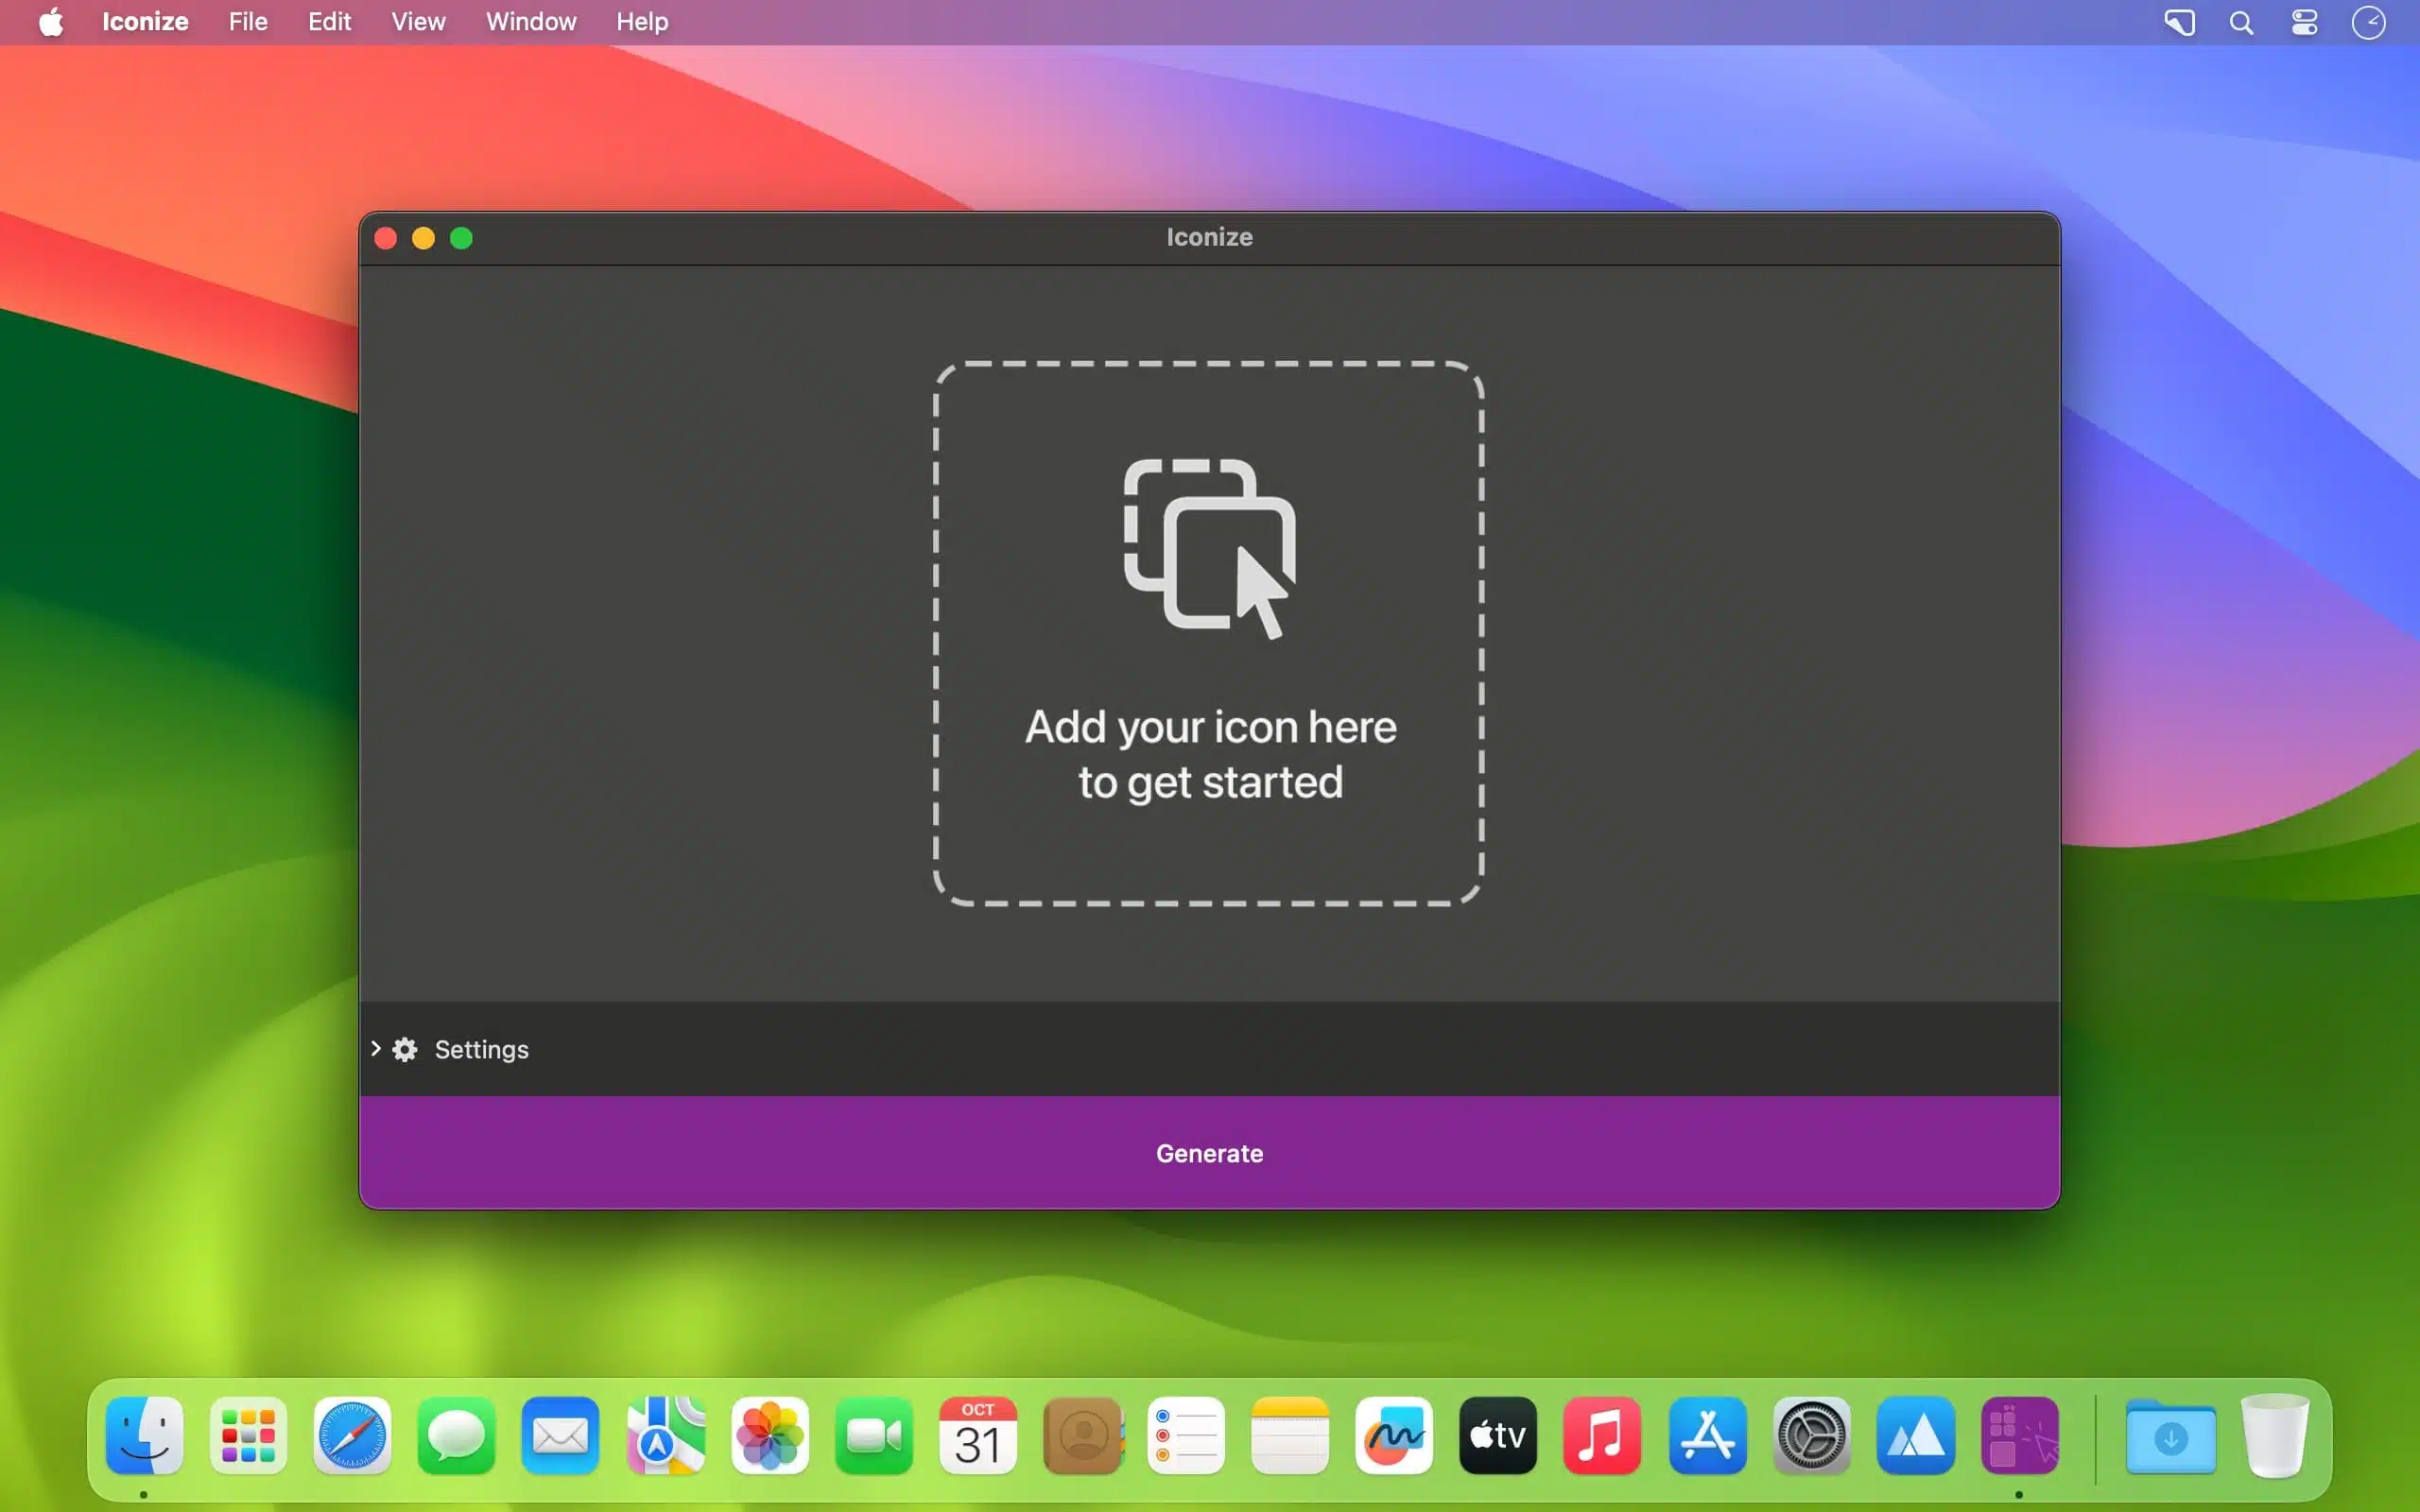Click the Settings label text
The height and width of the screenshot is (1512, 2420).
click(481, 1049)
